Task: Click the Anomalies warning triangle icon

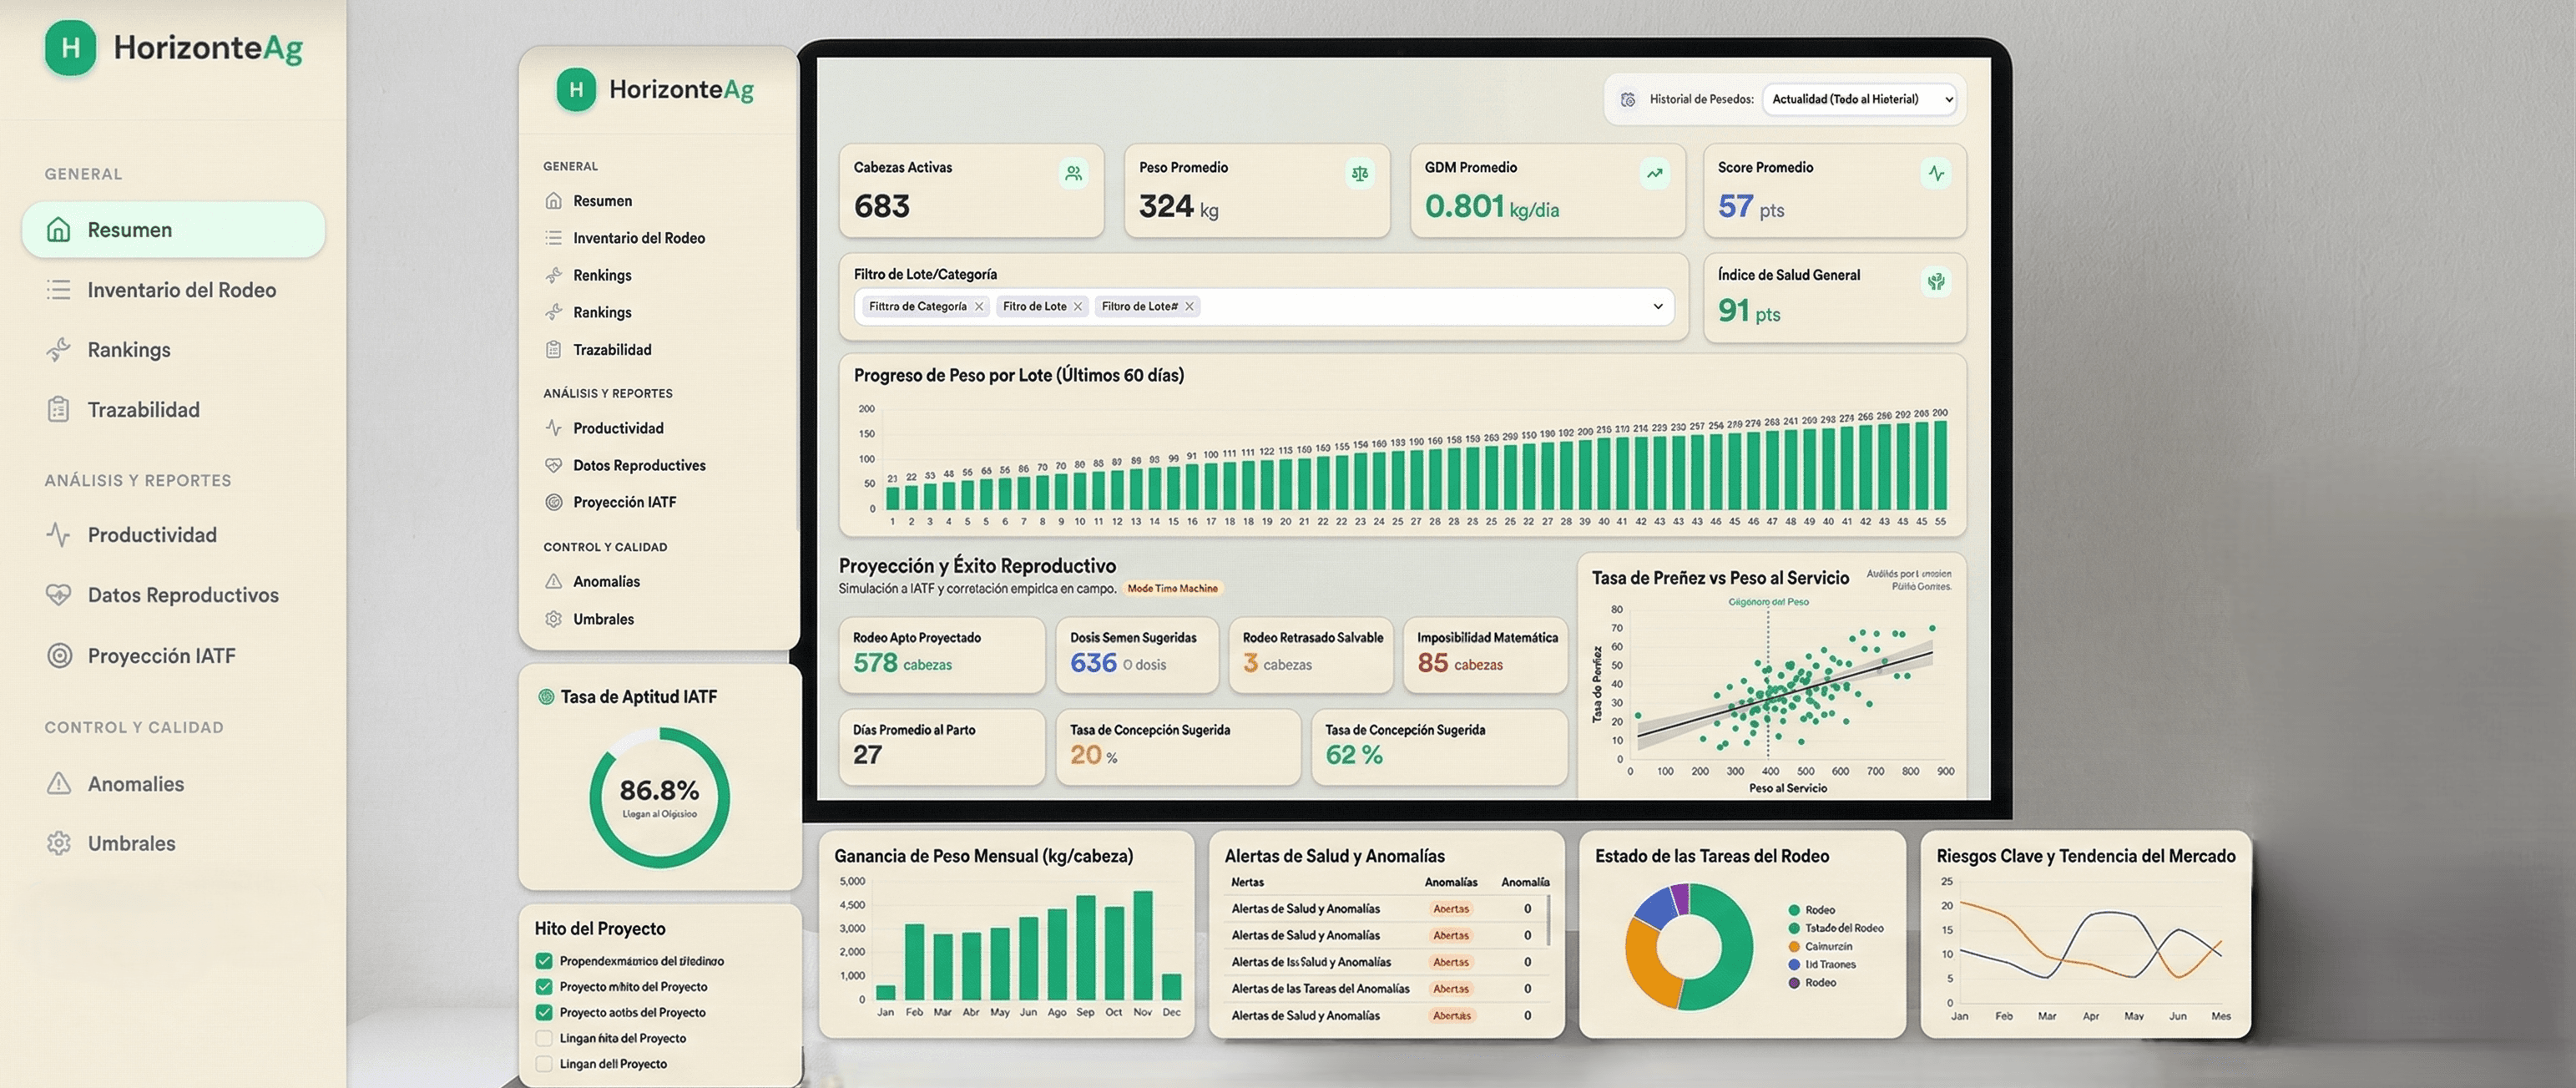Action: [x=59, y=784]
